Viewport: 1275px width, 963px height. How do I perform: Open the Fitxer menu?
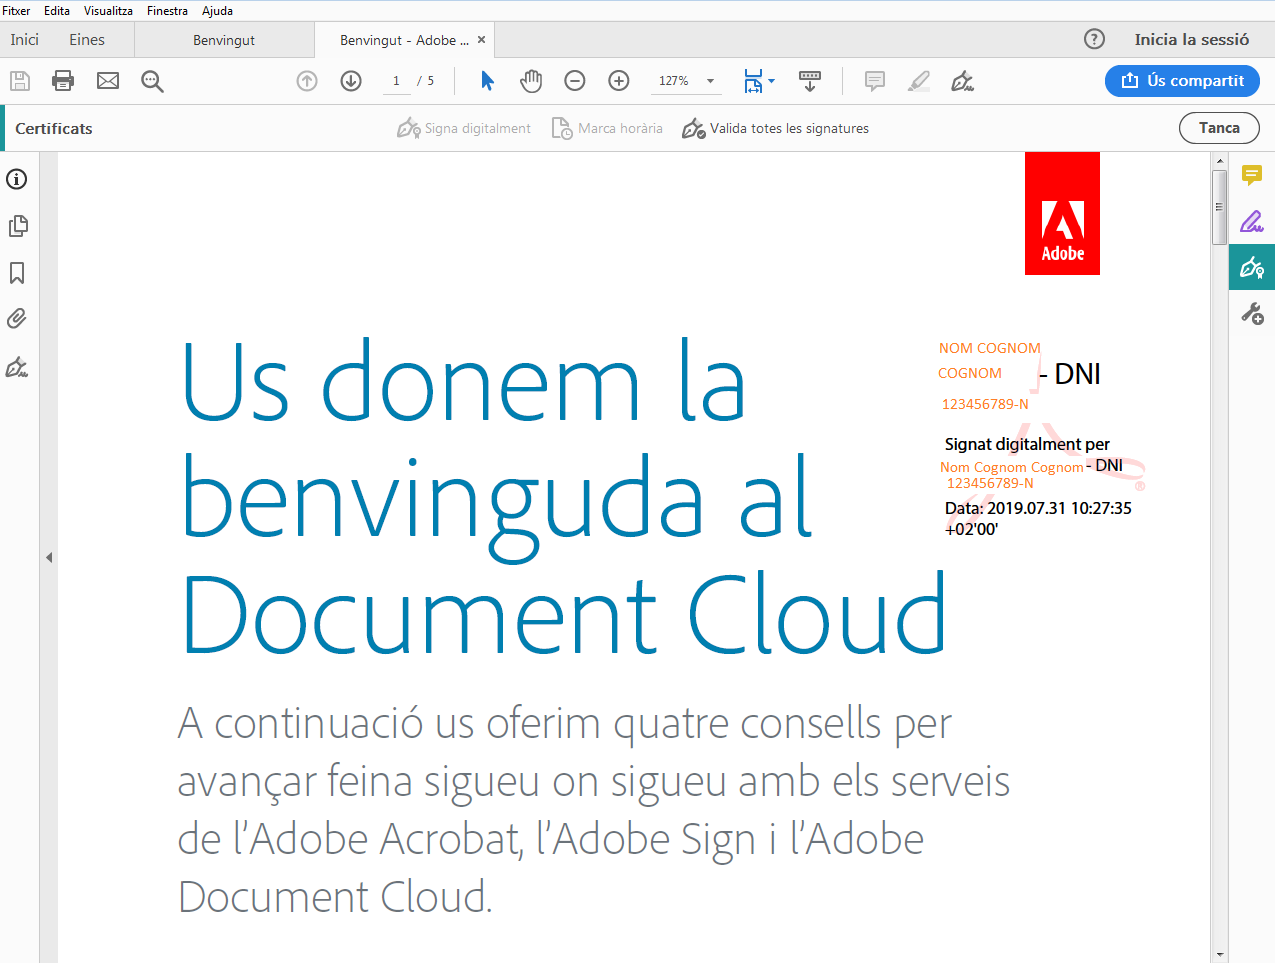click(x=16, y=11)
